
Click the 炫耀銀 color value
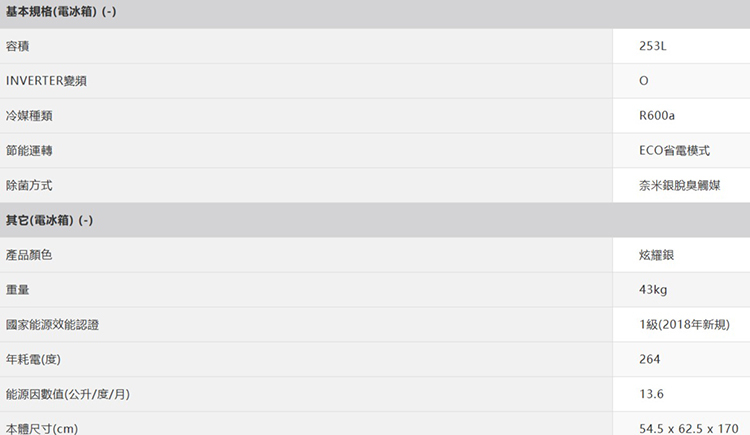point(656,255)
